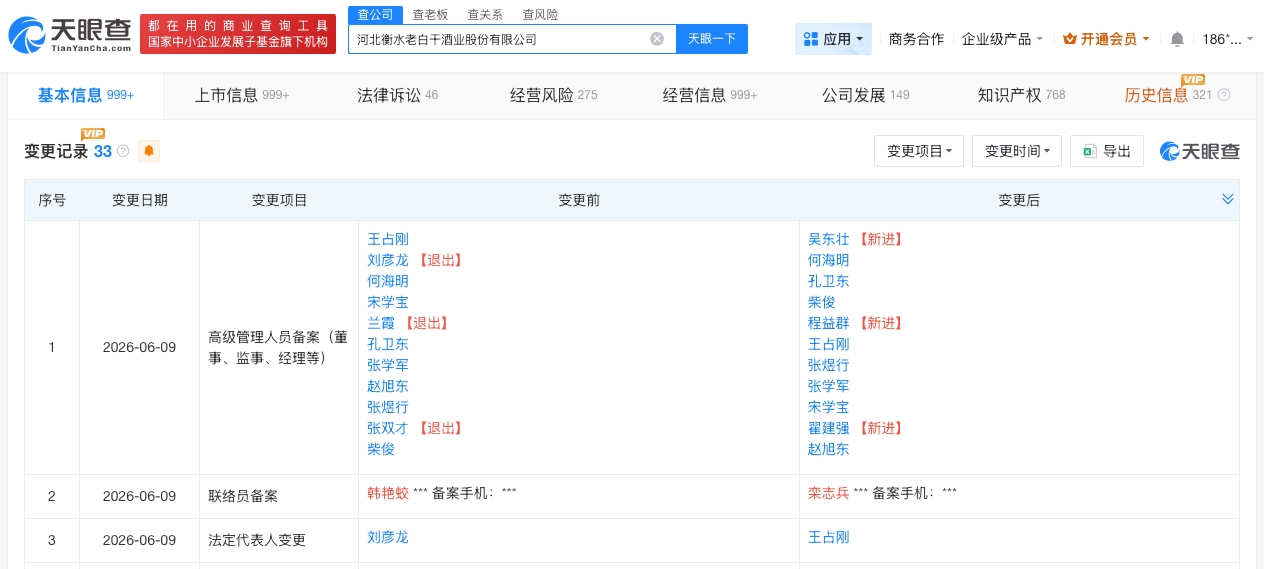Switch to 上市信息 tab
Screen dimensions: 1264x569
242,95
